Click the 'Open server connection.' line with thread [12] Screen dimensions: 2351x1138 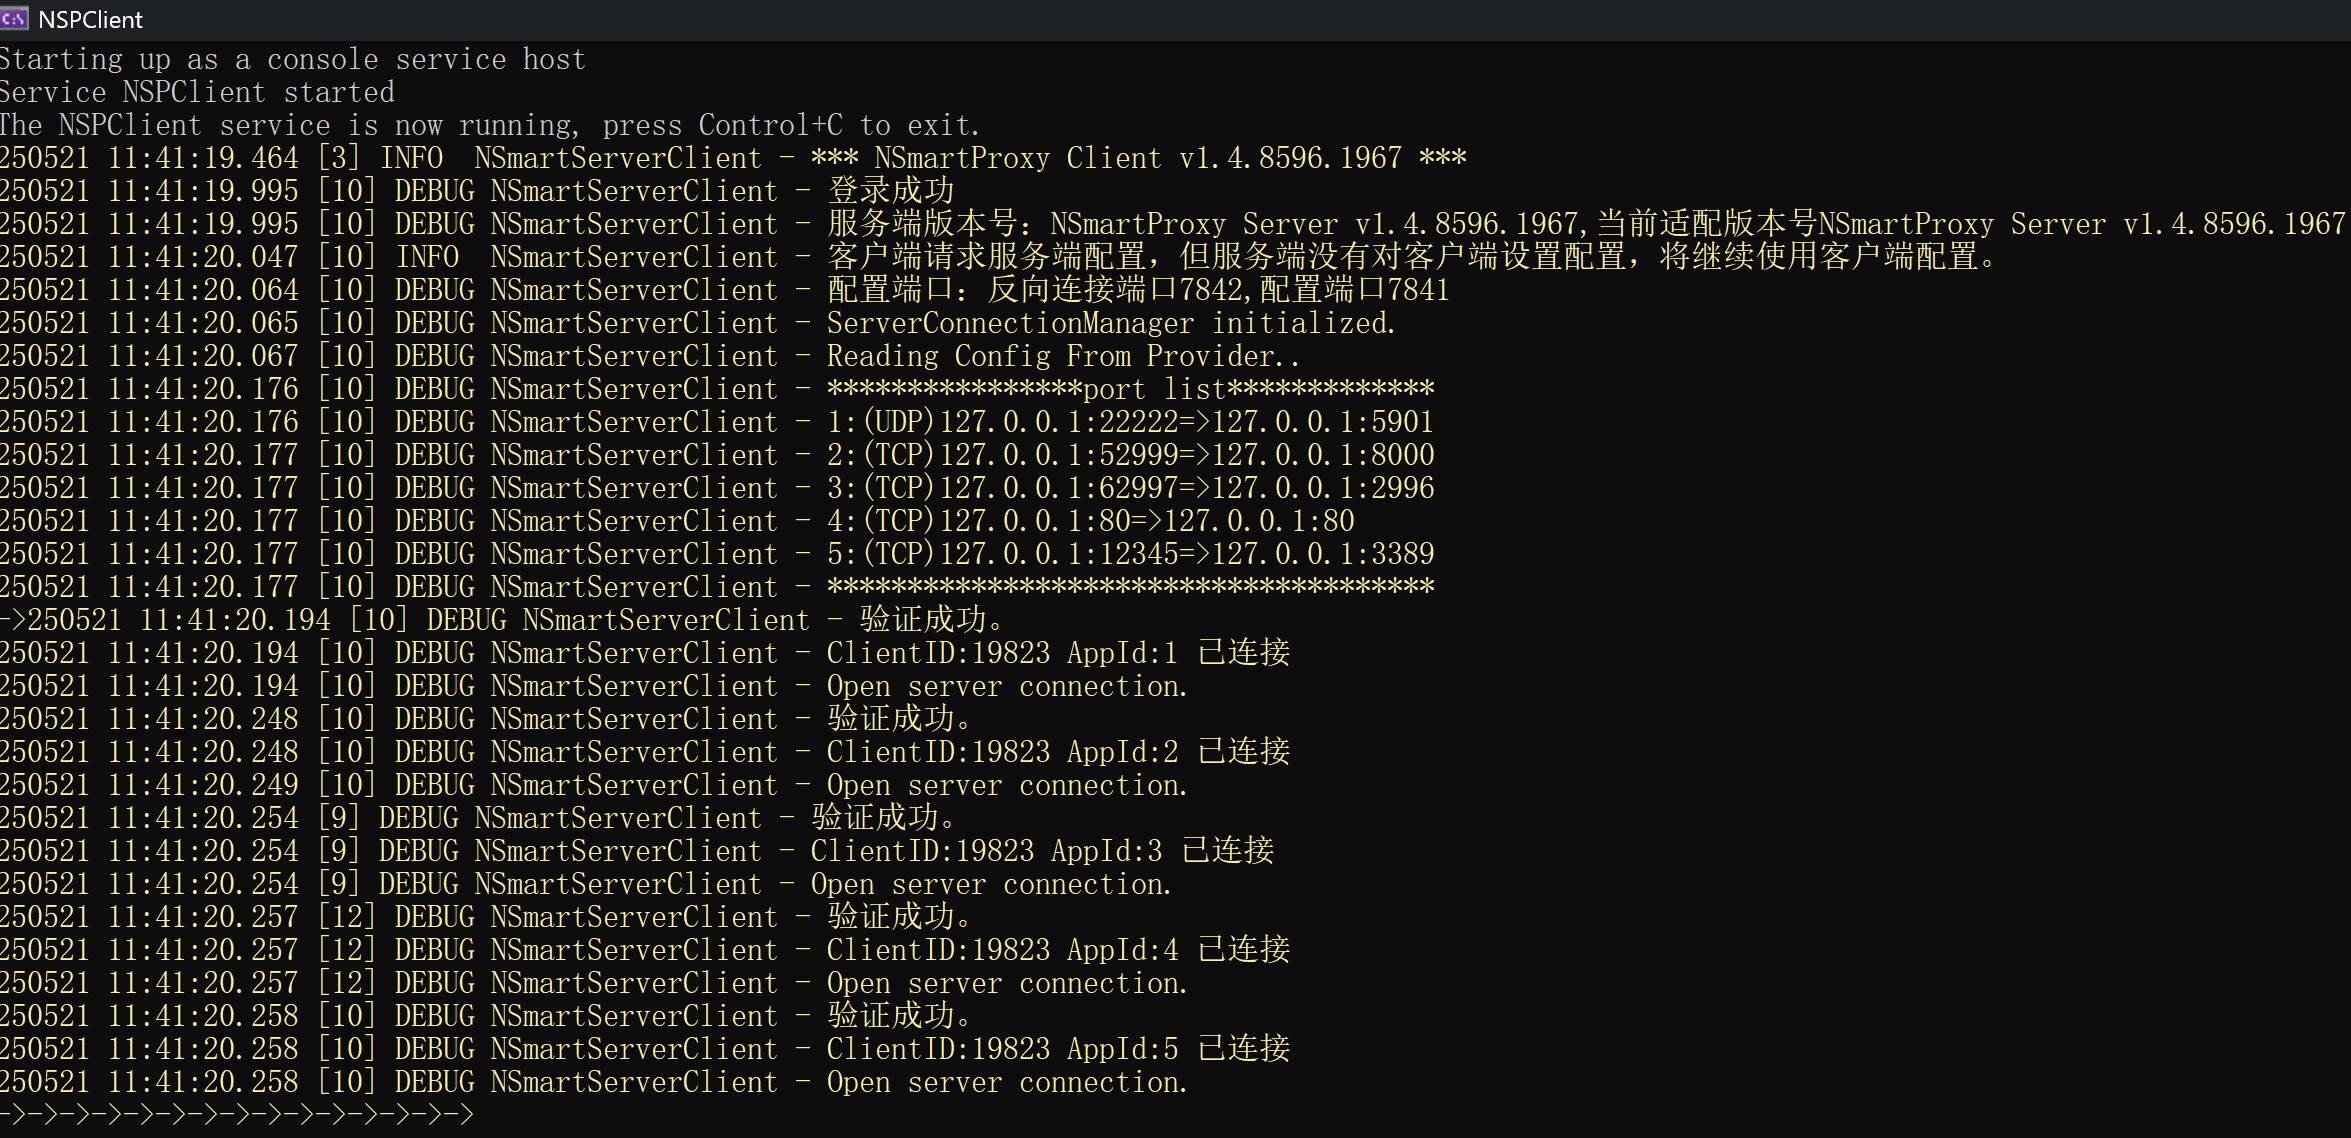tap(594, 984)
